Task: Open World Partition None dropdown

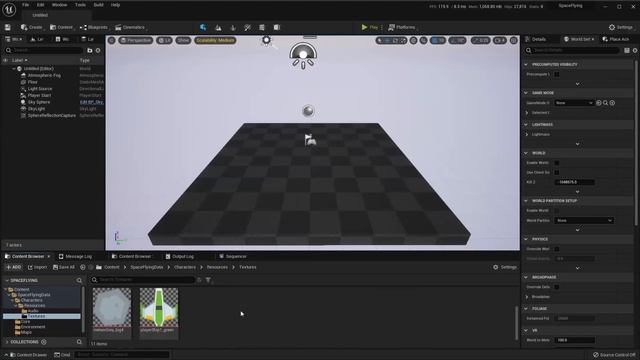Action: pyautogui.click(x=584, y=220)
